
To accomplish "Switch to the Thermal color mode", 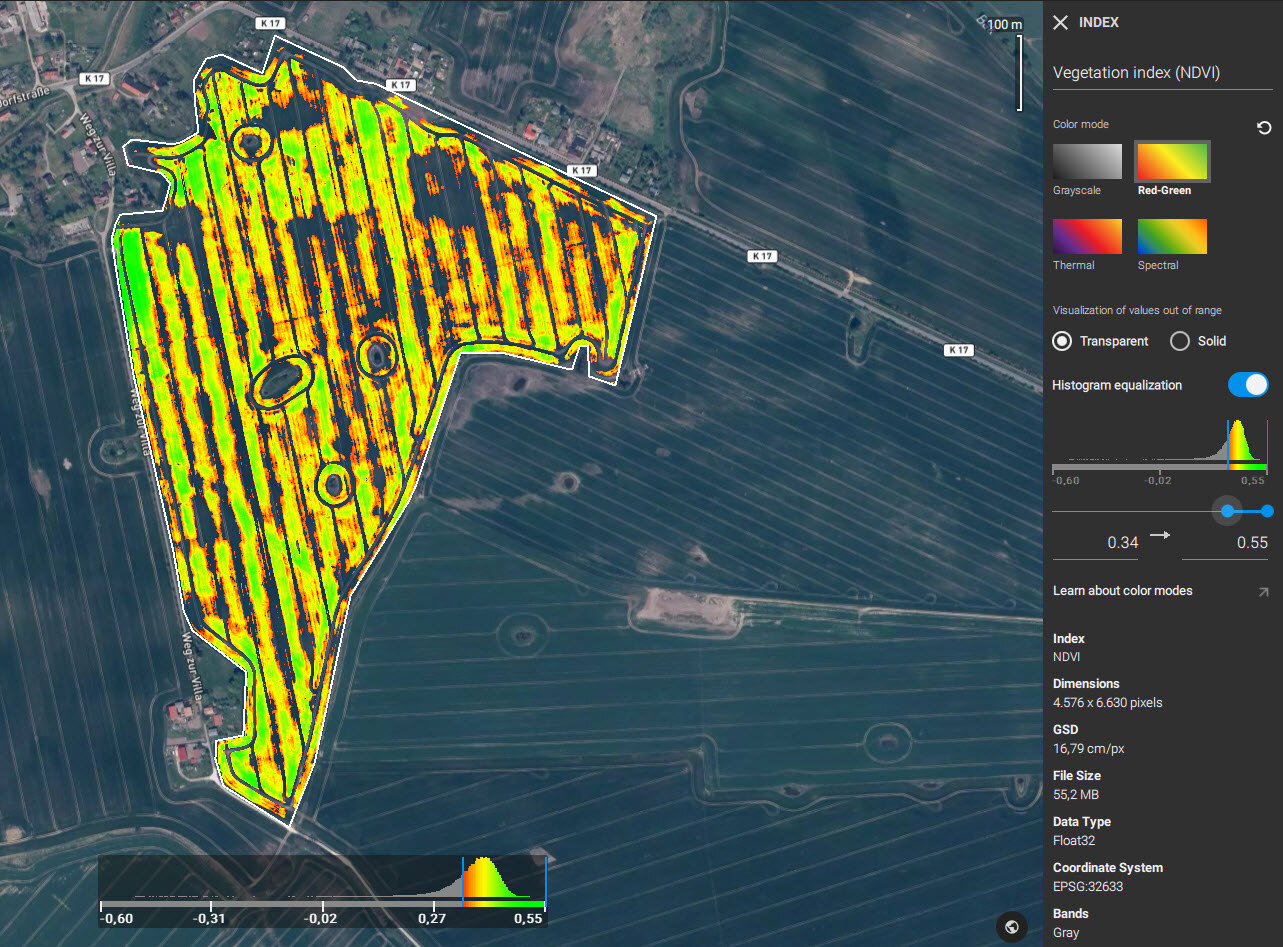I will pos(1087,237).
